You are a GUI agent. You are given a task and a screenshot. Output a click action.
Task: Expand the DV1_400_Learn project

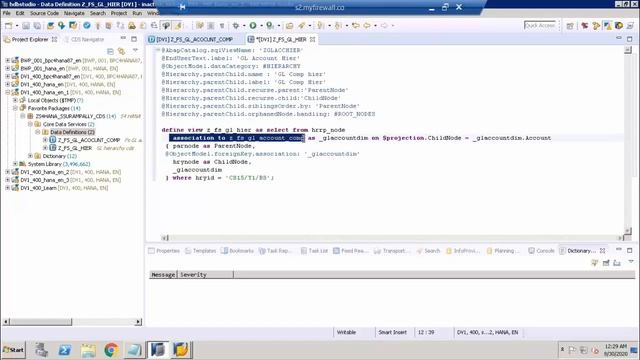coord(7,188)
